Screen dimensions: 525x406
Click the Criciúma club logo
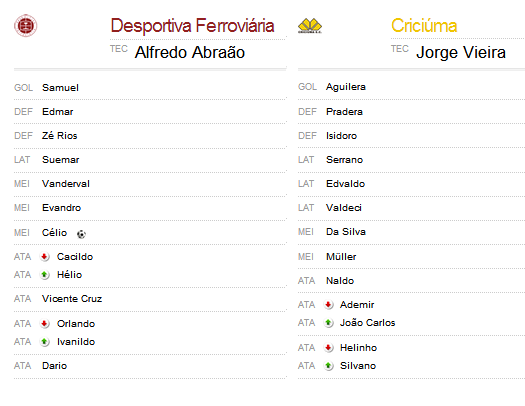click(x=310, y=26)
